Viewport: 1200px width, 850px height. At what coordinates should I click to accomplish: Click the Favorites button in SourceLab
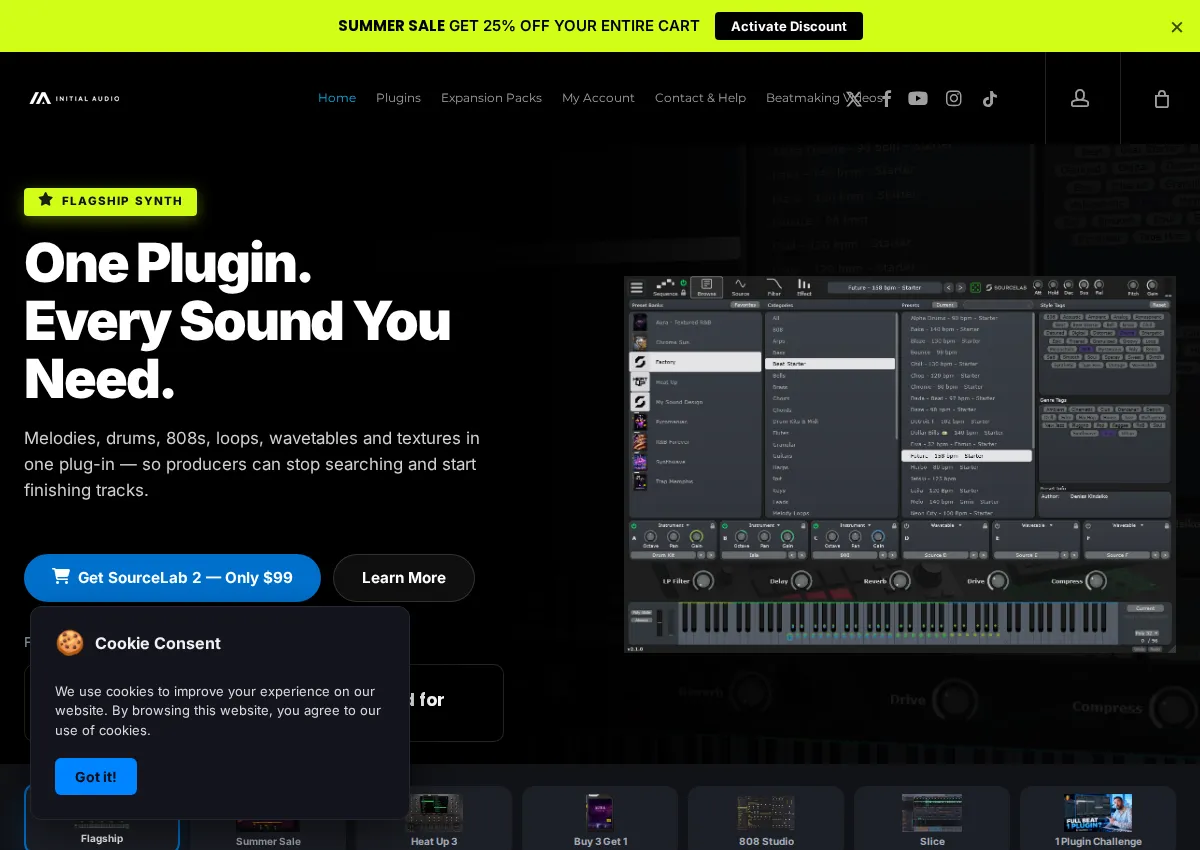tap(745, 305)
